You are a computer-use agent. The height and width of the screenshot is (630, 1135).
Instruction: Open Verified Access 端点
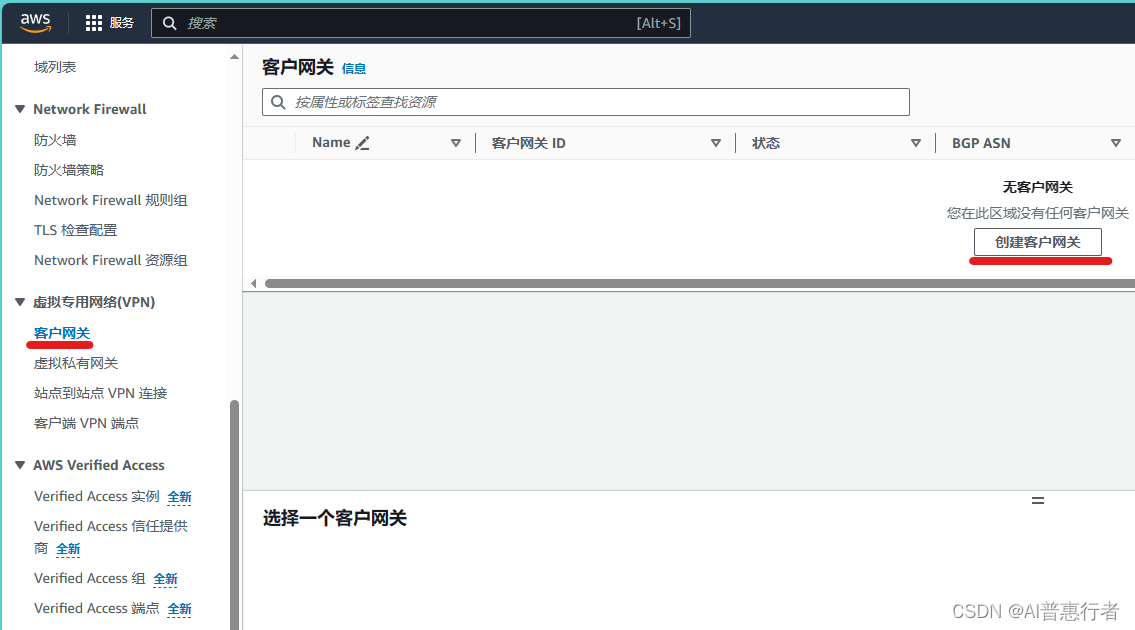coord(97,608)
